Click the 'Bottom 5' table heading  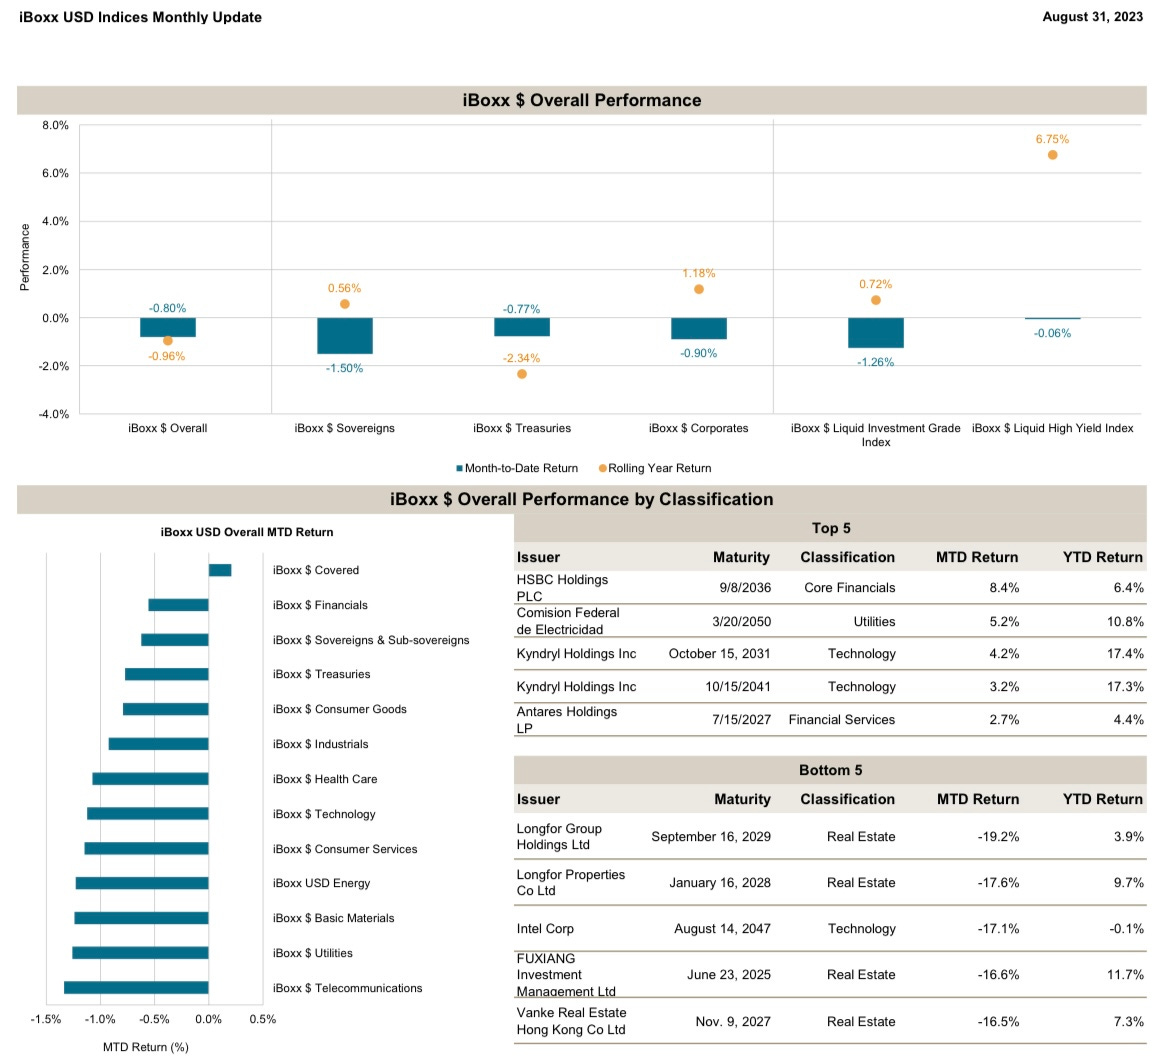[x=831, y=770]
